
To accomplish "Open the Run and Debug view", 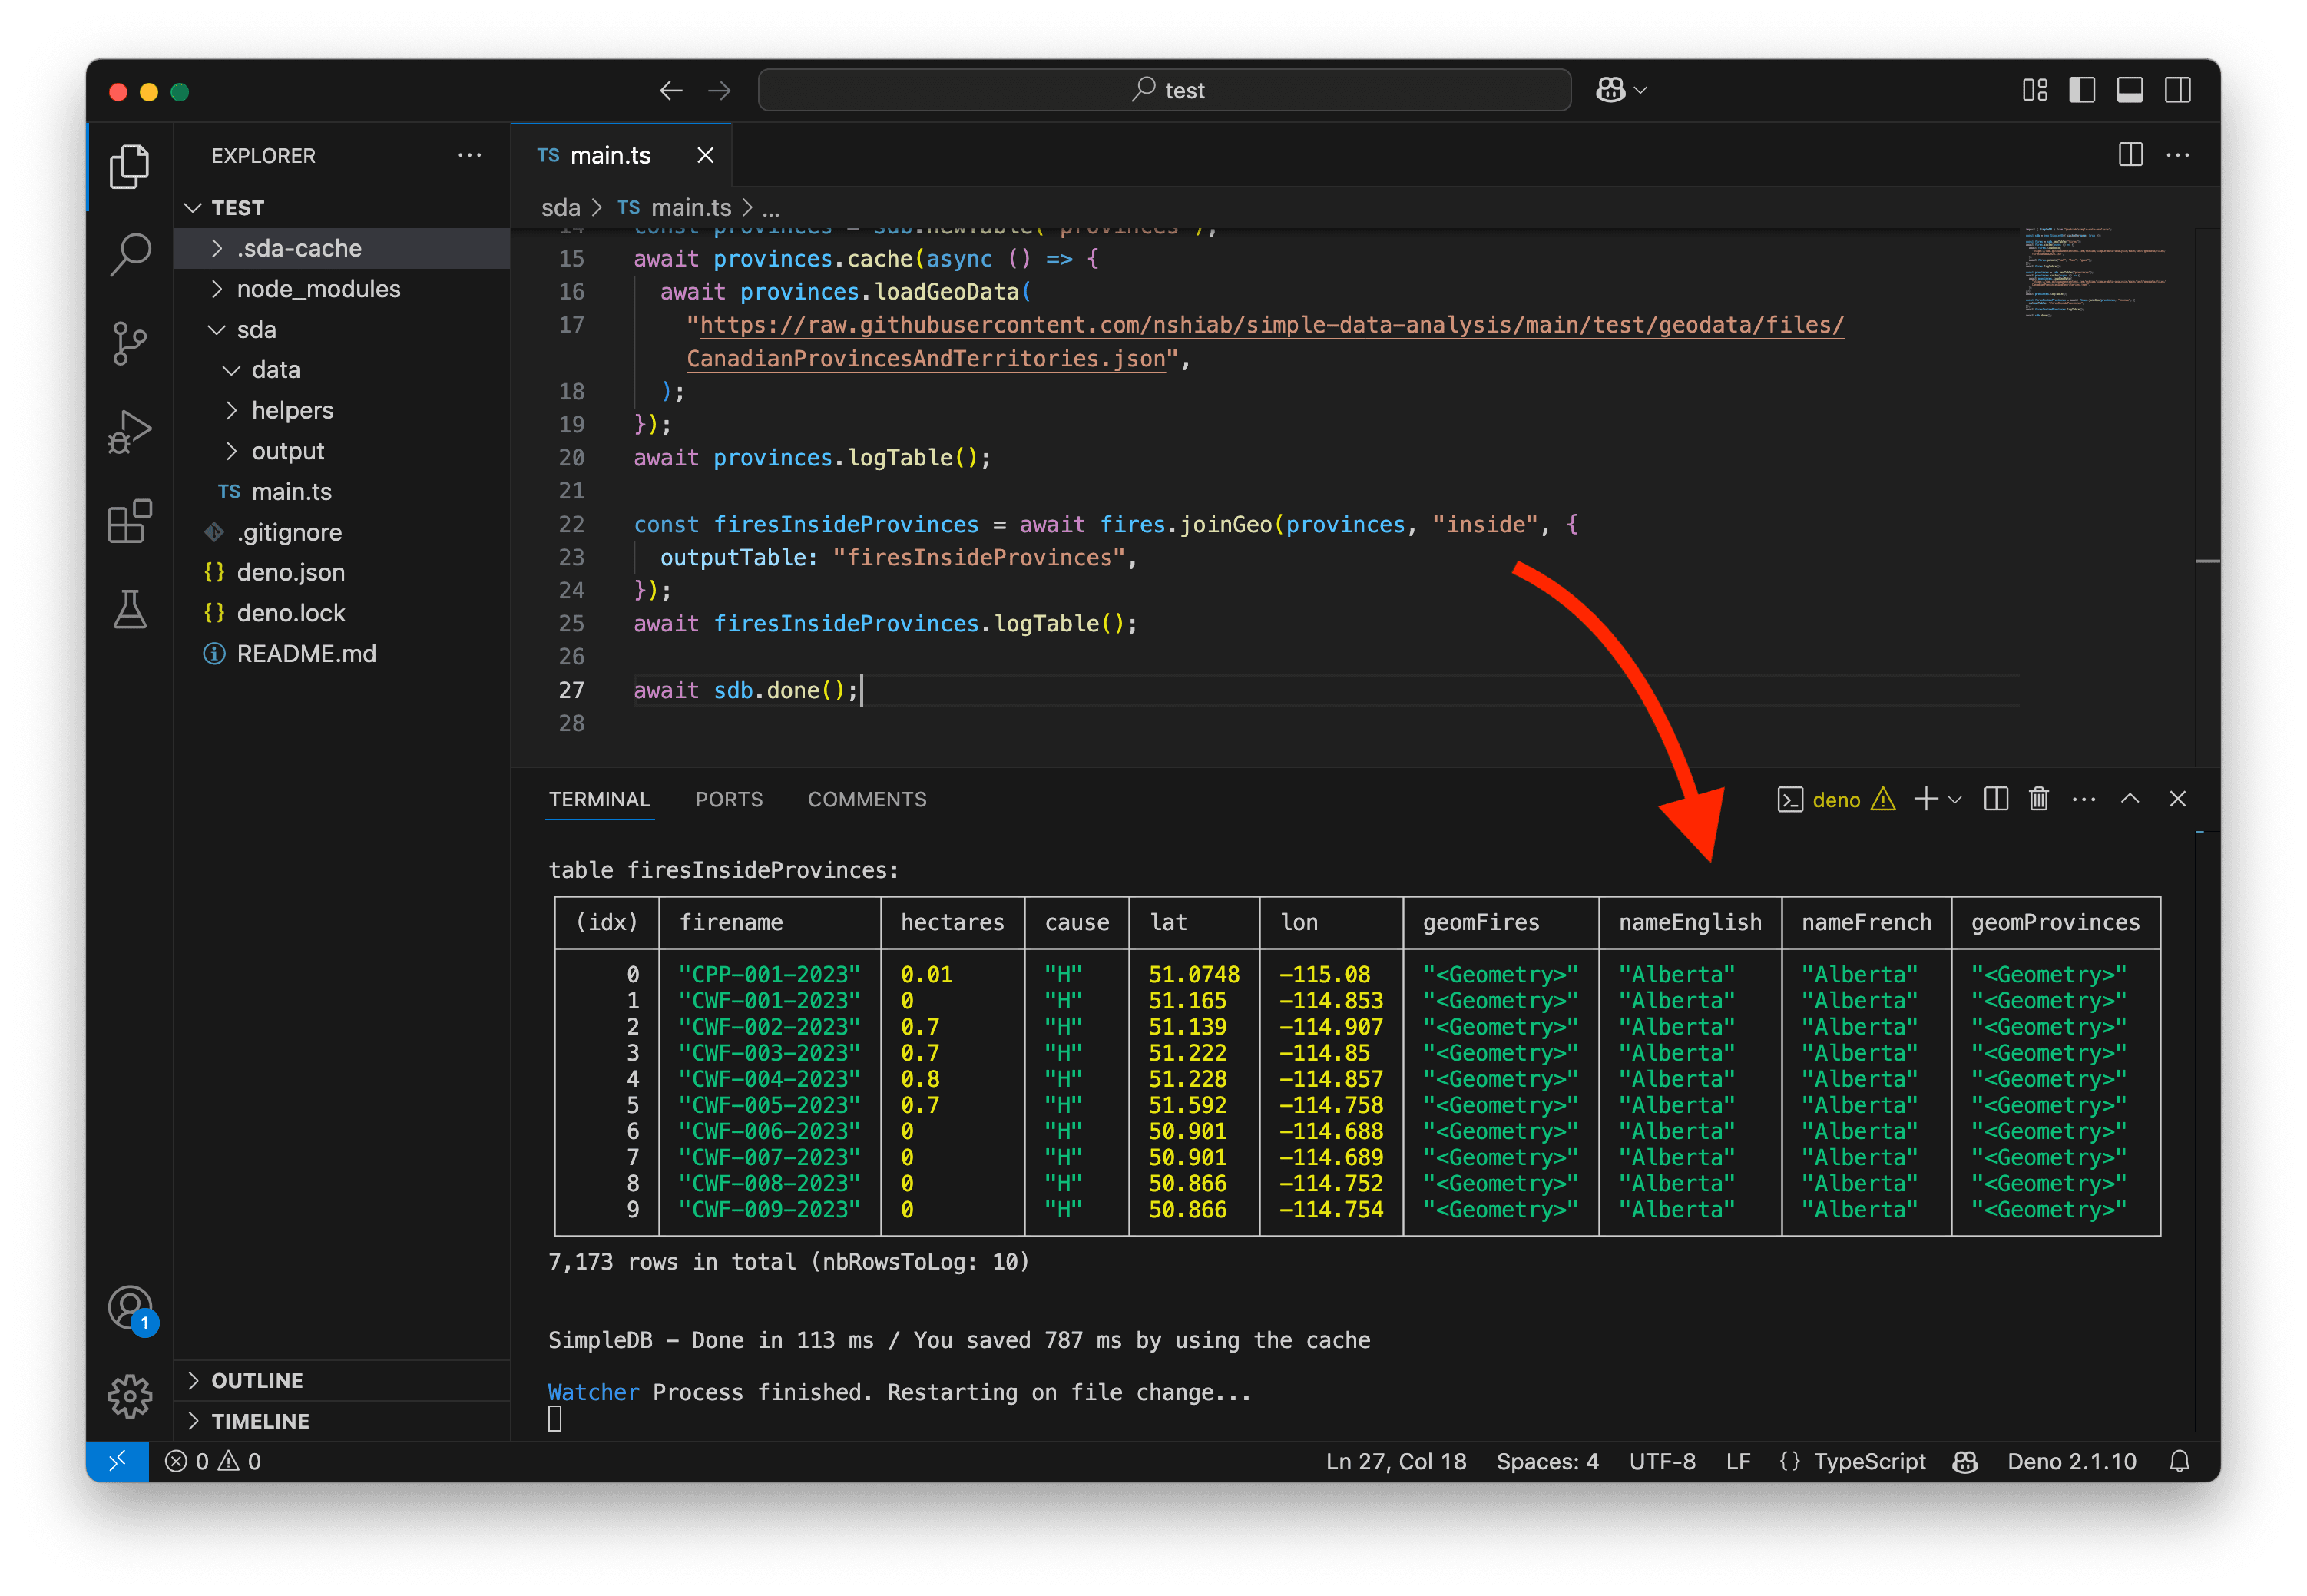I will click(129, 432).
